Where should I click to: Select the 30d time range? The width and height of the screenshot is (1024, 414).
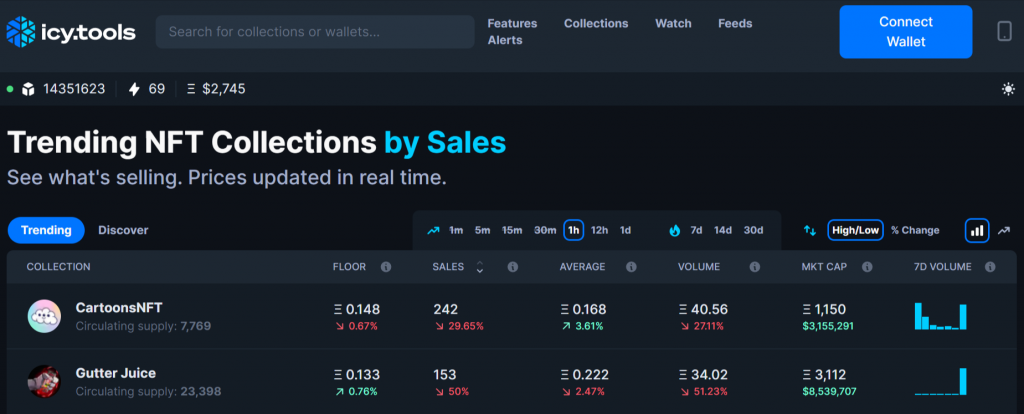753,231
